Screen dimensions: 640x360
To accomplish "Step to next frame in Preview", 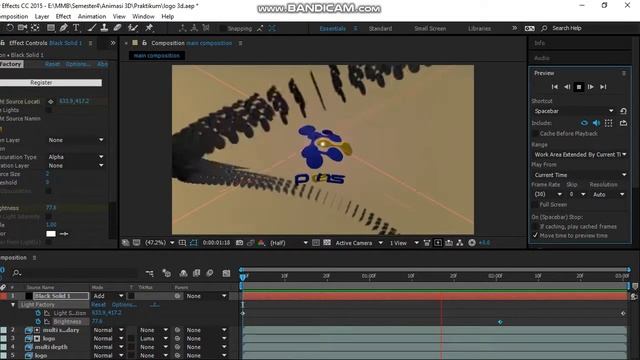I will (x=591, y=87).
